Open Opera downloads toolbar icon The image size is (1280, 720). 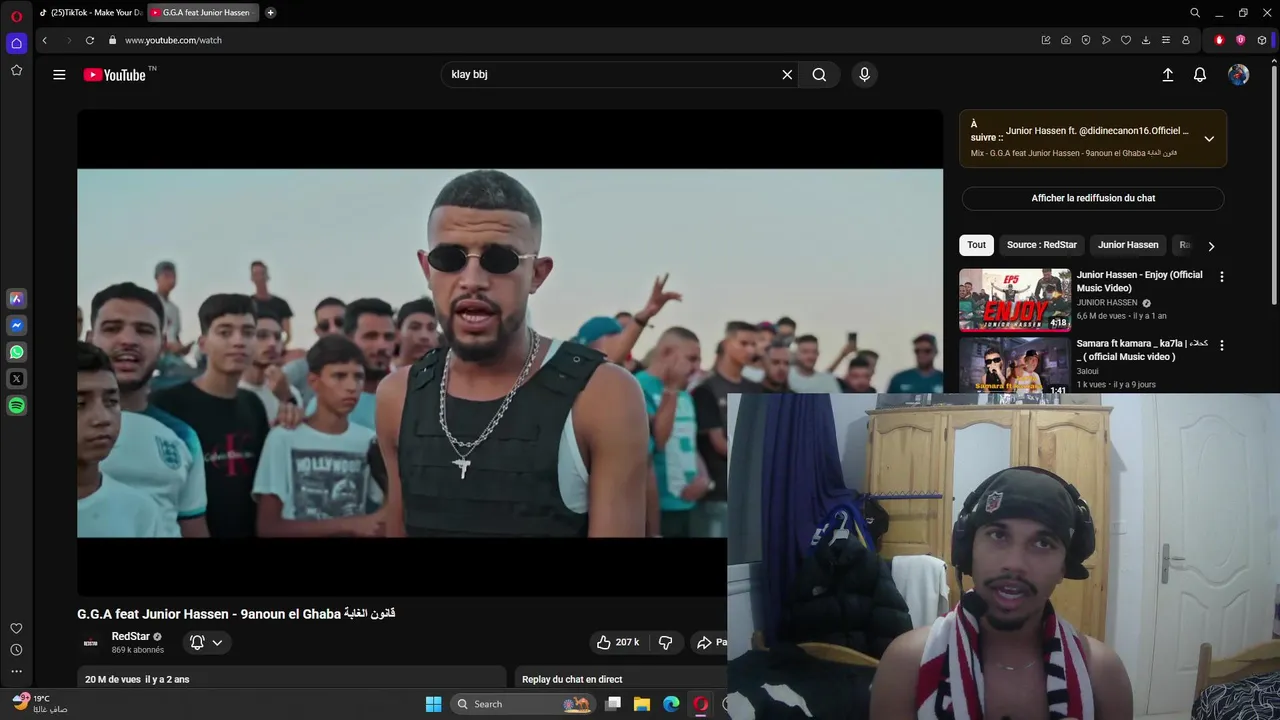tap(1146, 40)
